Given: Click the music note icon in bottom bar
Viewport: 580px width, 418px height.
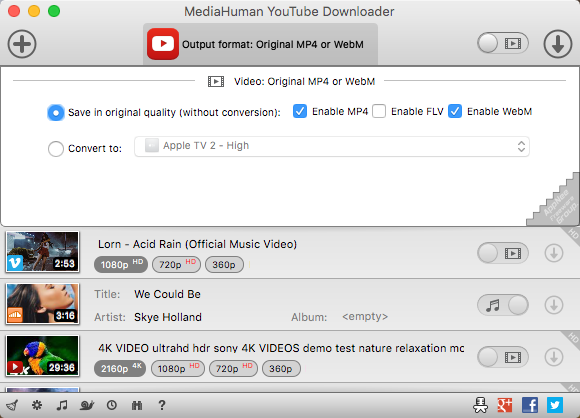Looking at the screenshot, I should point(62,405).
